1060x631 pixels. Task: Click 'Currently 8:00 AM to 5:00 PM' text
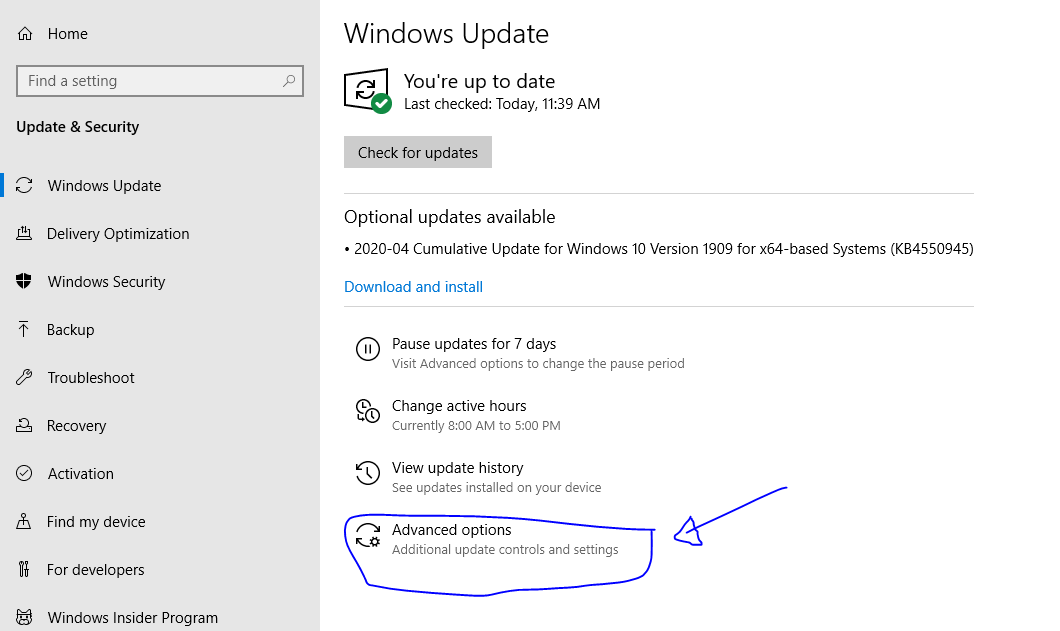(476, 425)
